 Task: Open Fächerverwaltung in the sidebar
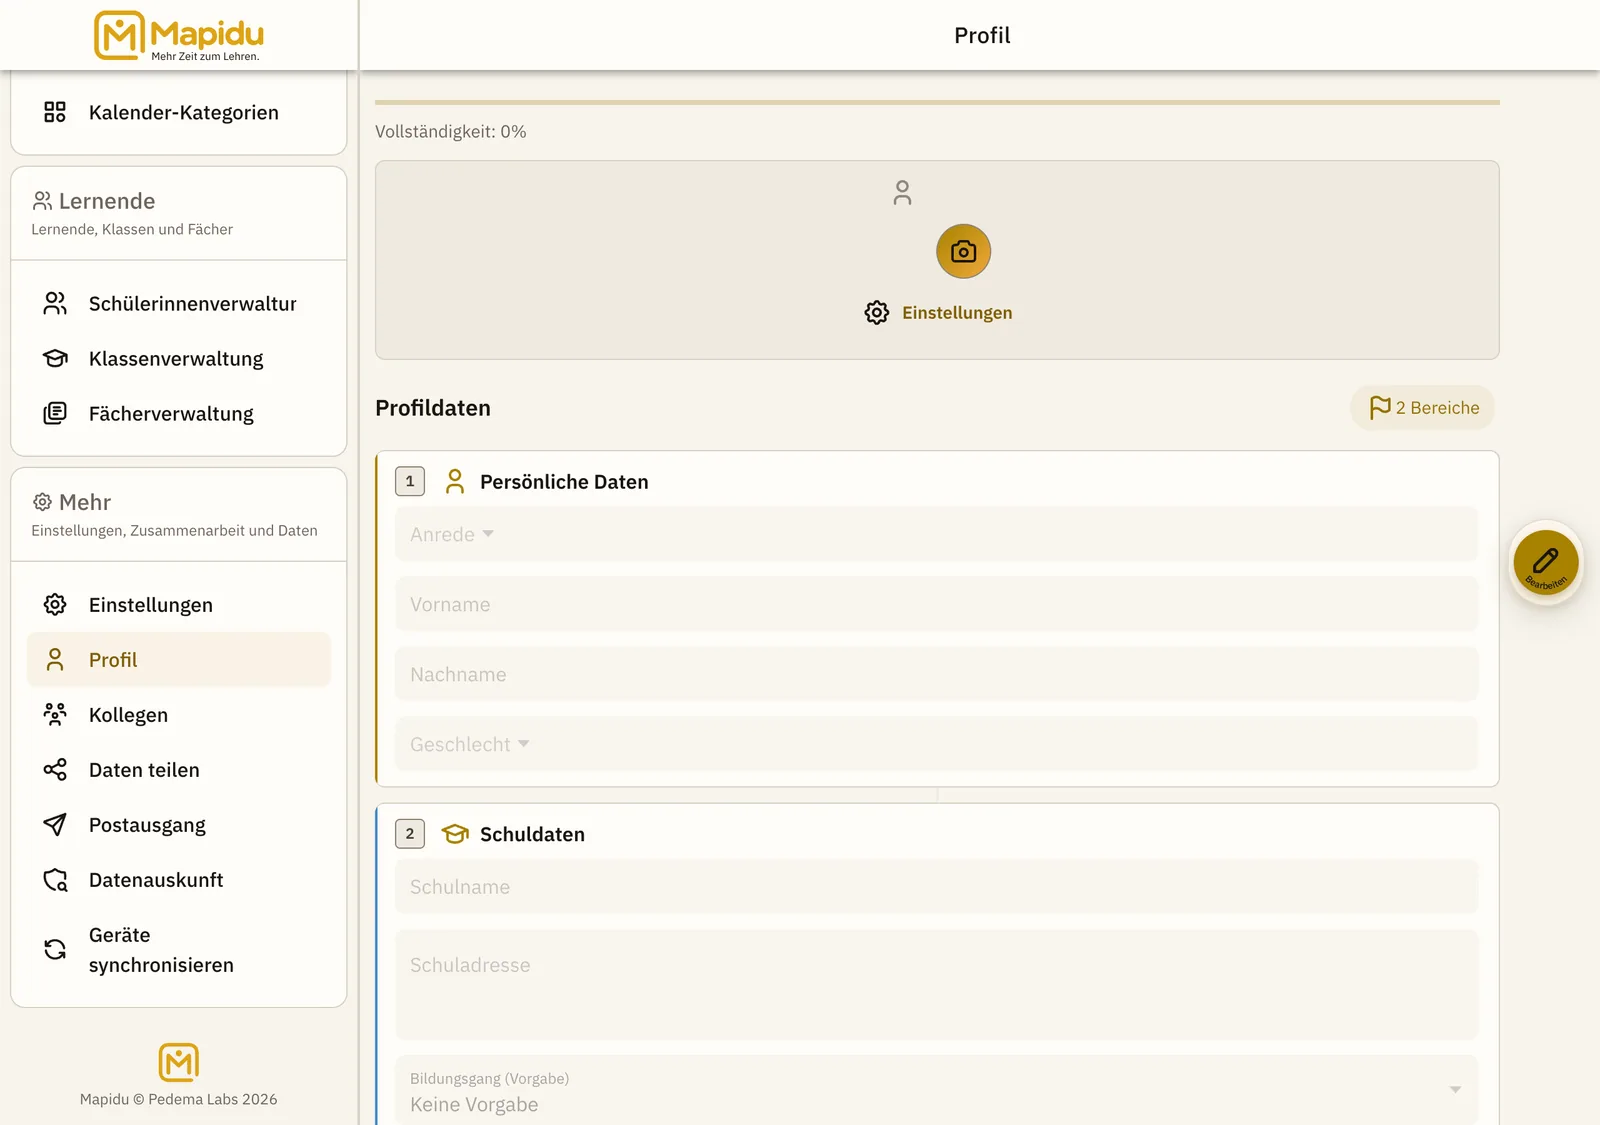coord(179,414)
